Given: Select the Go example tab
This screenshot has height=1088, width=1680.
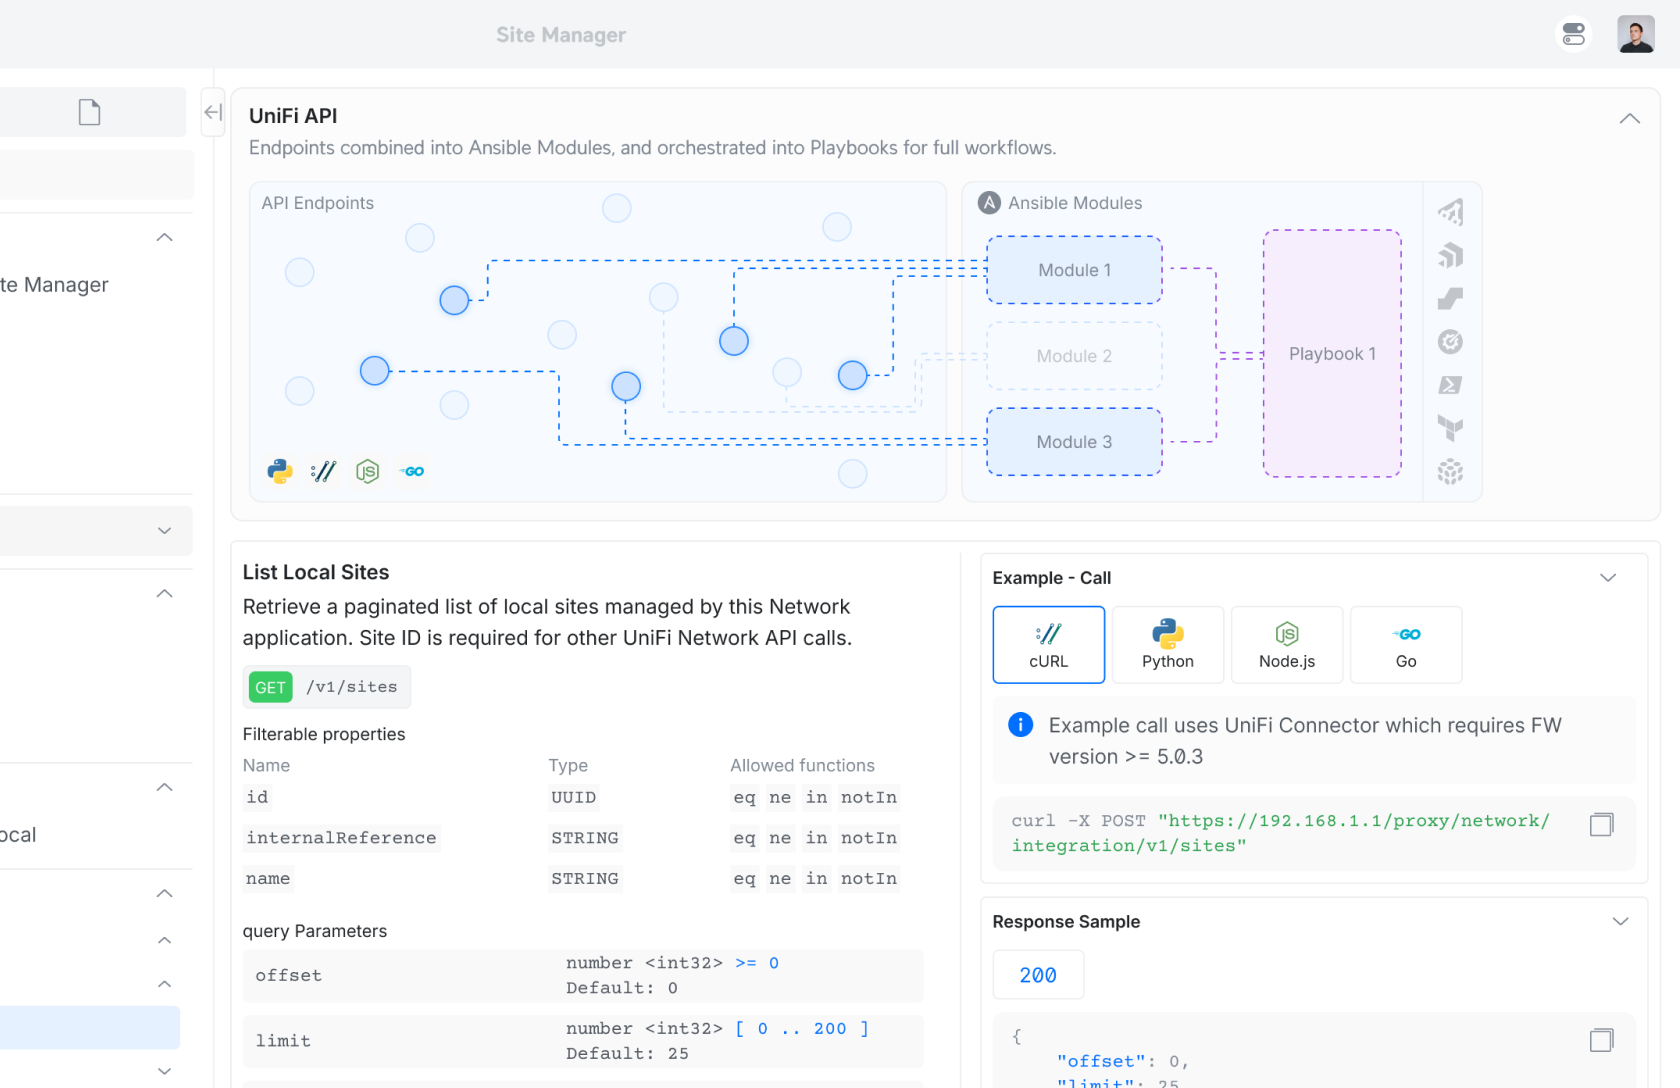Looking at the screenshot, I should click(x=1406, y=645).
